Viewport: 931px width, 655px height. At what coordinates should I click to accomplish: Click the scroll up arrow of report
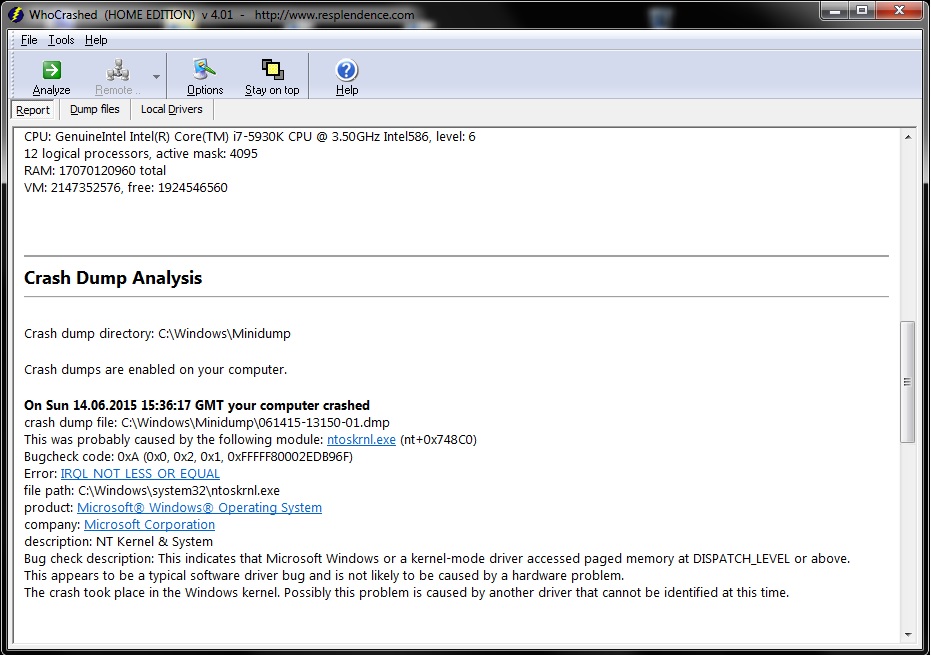[x=907, y=137]
